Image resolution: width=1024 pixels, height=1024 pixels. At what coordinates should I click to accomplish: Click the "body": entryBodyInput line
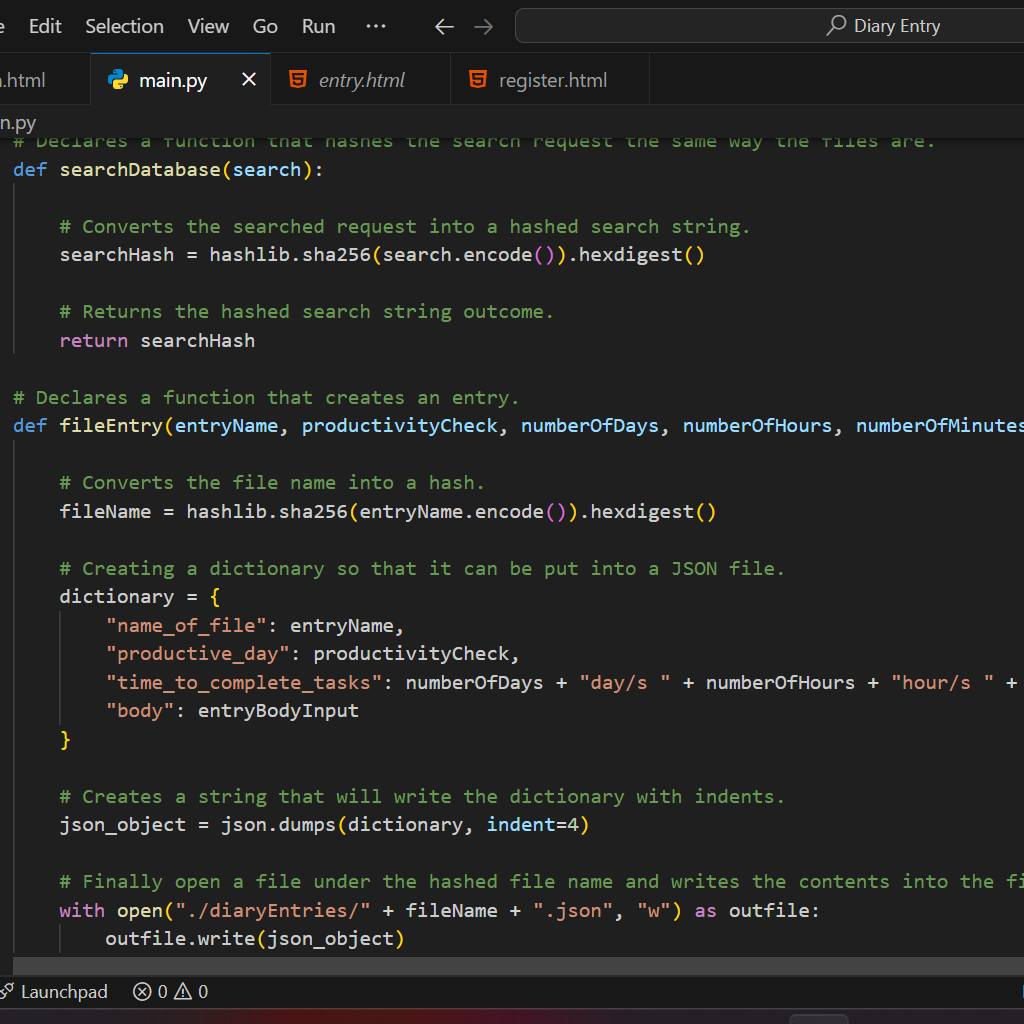[232, 711]
